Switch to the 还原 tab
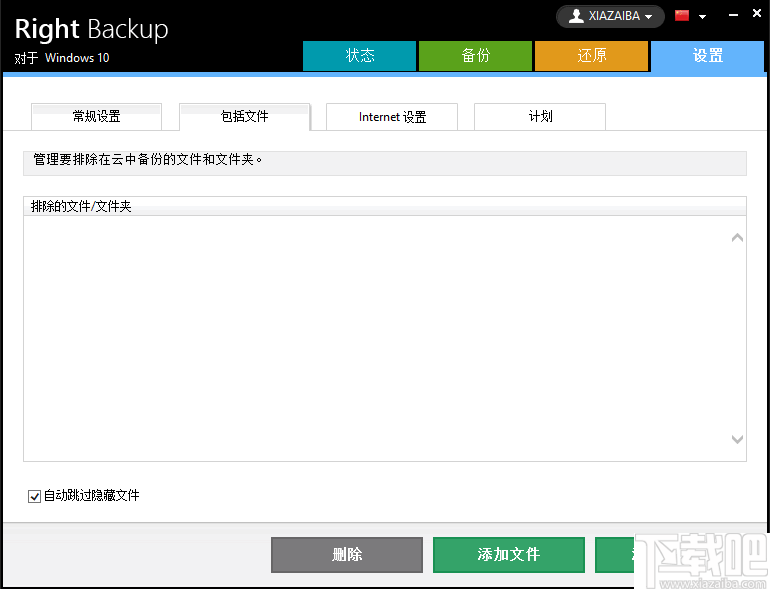This screenshot has width=770, height=589. click(x=591, y=56)
